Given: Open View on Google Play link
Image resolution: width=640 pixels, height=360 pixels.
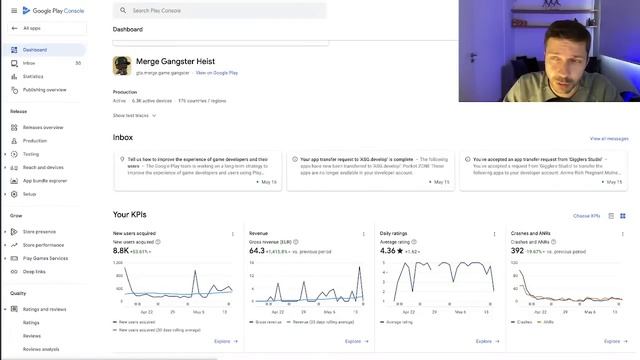Looking at the screenshot, I should (x=217, y=73).
